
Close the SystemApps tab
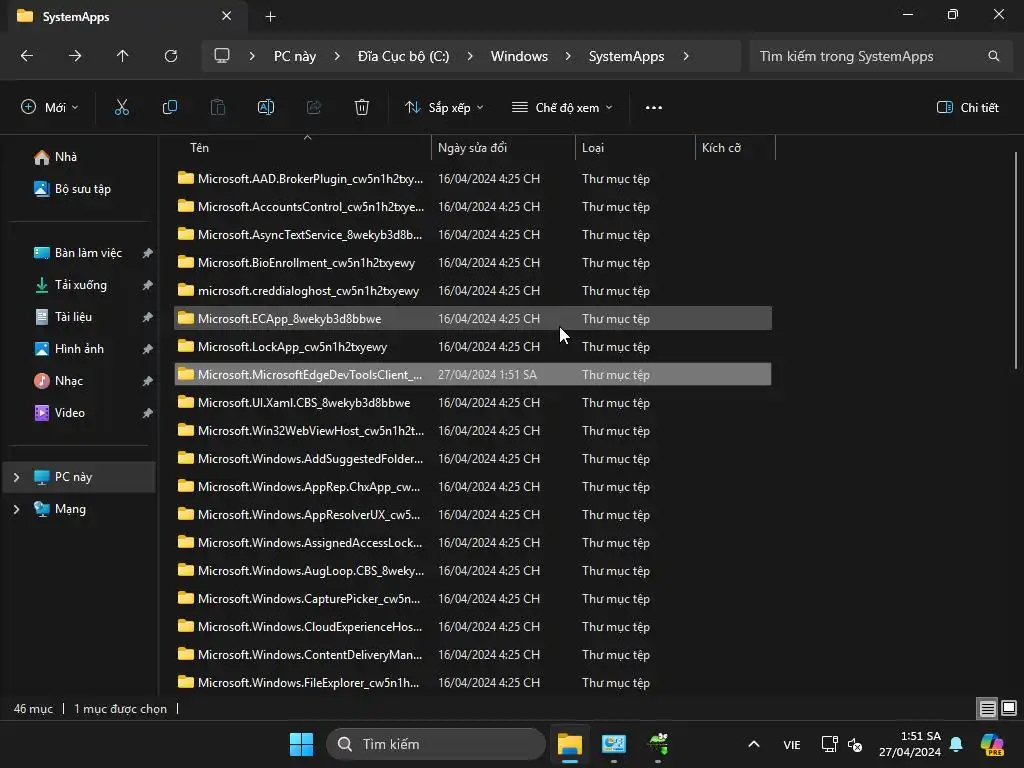tap(227, 16)
